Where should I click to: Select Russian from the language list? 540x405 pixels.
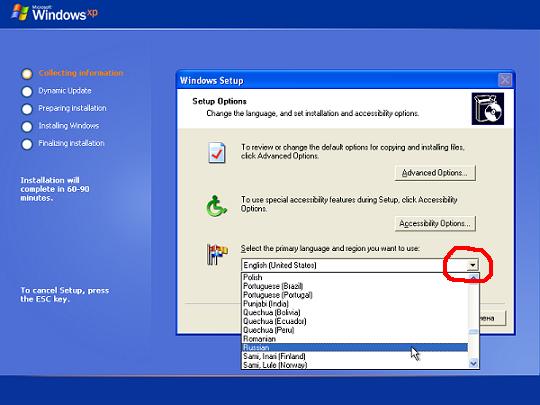[355, 347]
